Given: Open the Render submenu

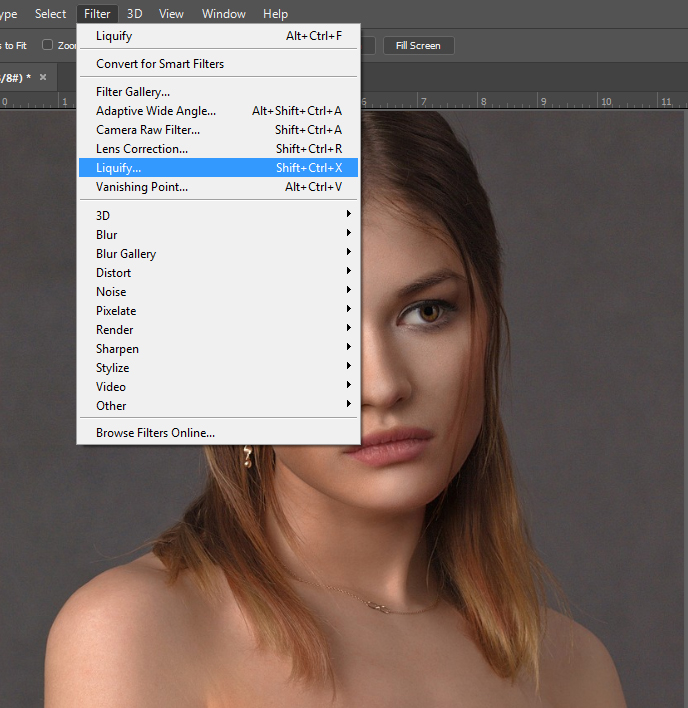Looking at the screenshot, I should (x=114, y=330).
